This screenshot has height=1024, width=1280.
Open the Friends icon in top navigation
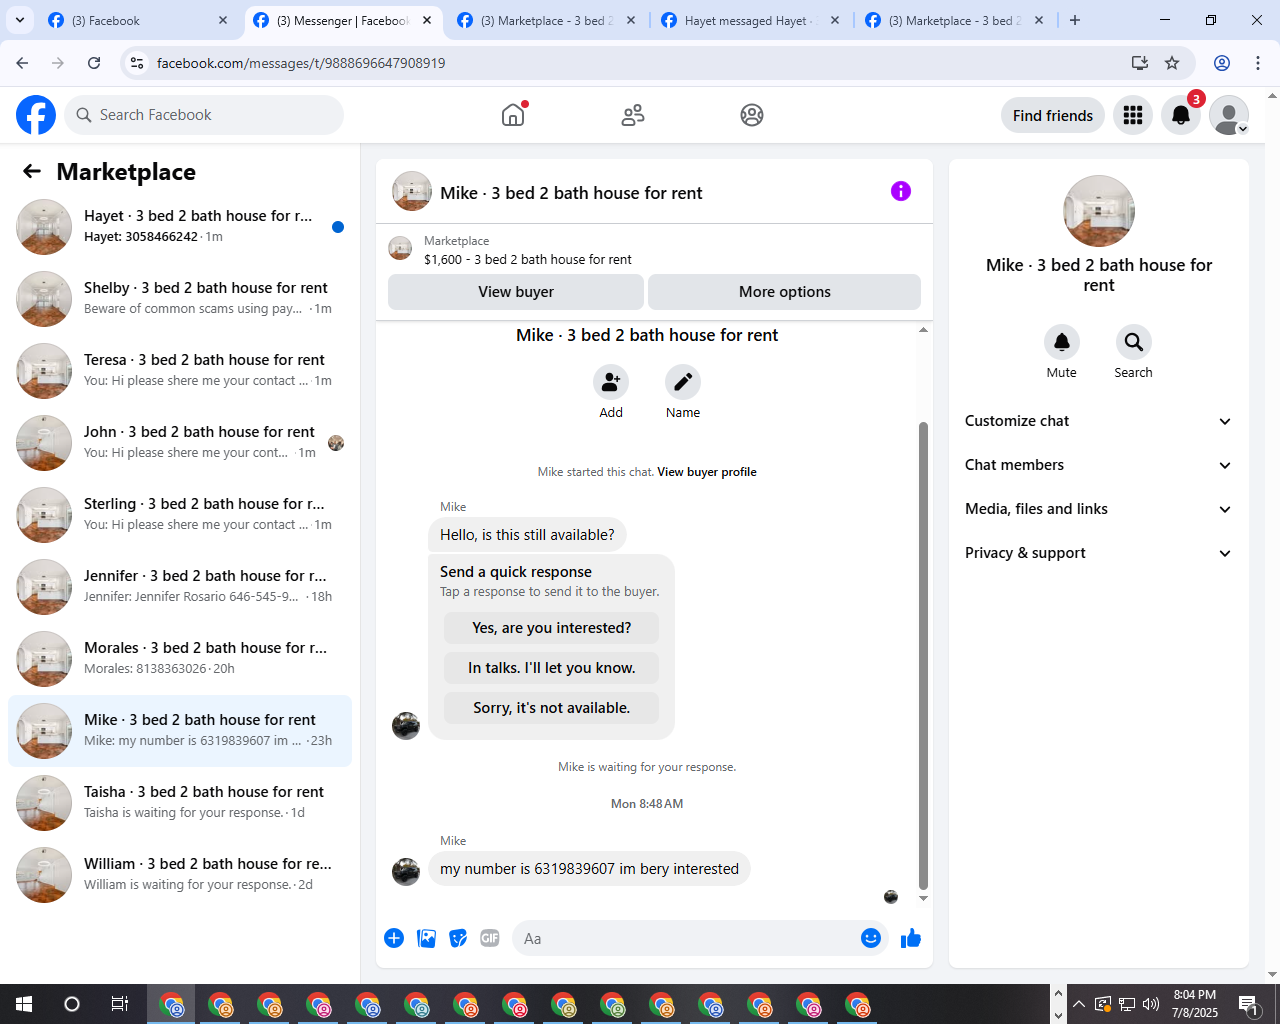633,115
